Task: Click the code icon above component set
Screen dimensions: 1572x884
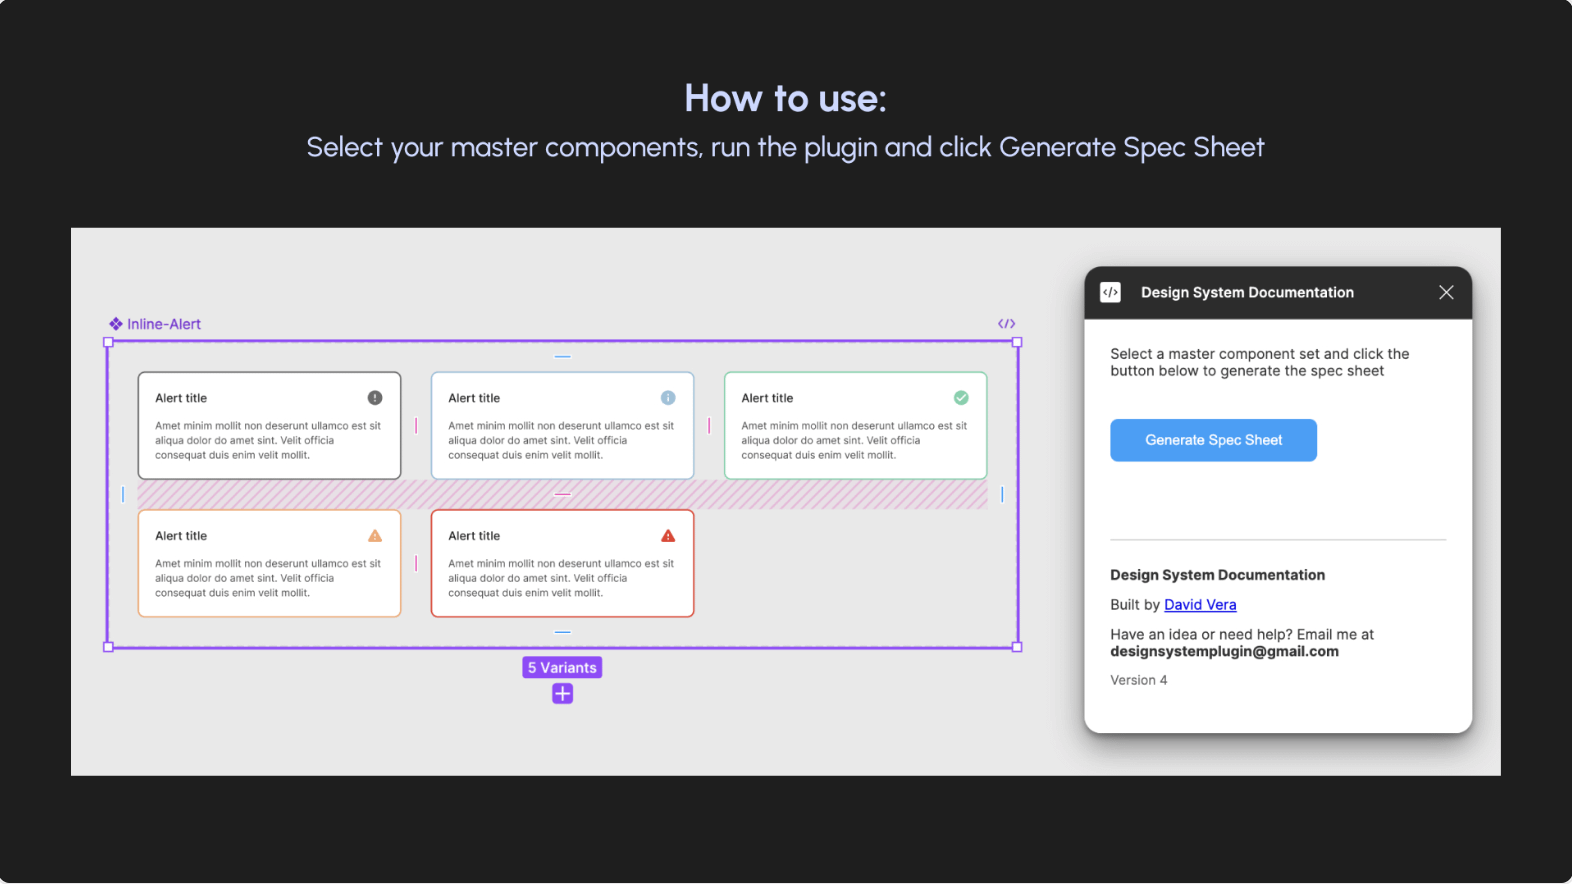Action: click(1007, 324)
